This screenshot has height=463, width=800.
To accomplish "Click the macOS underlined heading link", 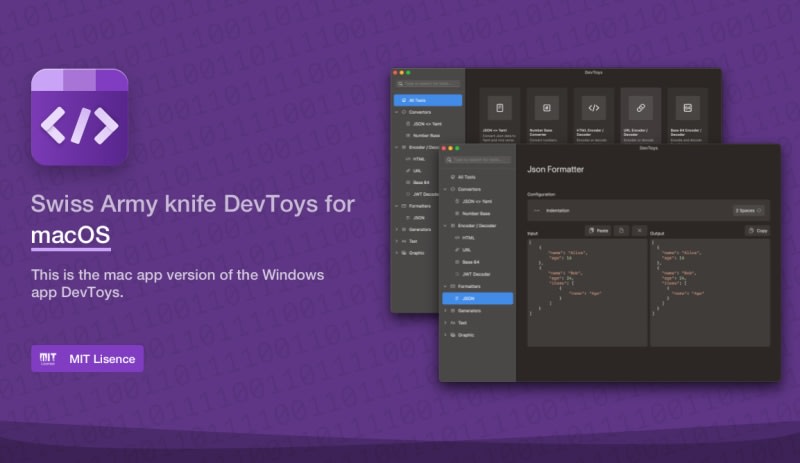I will [70, 236].
